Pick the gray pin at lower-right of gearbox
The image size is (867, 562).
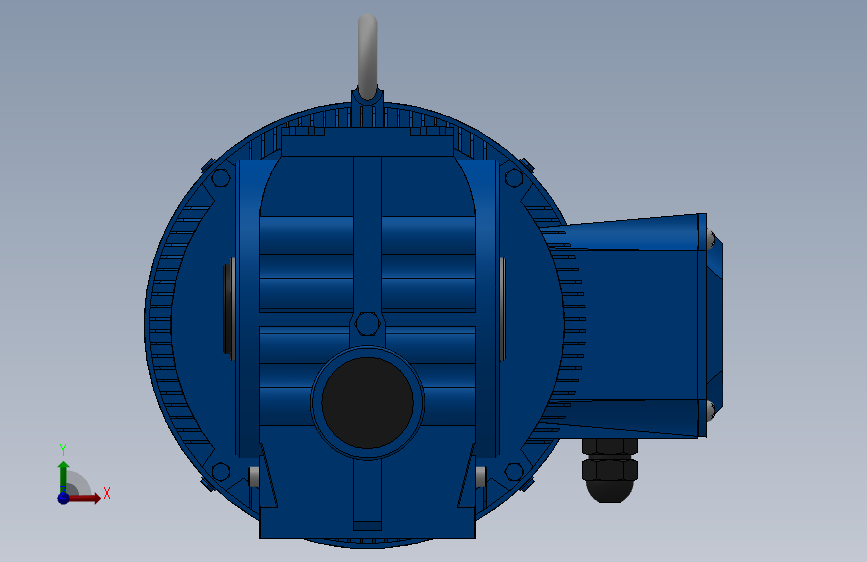pyautogui.click(x=480, y=477)
